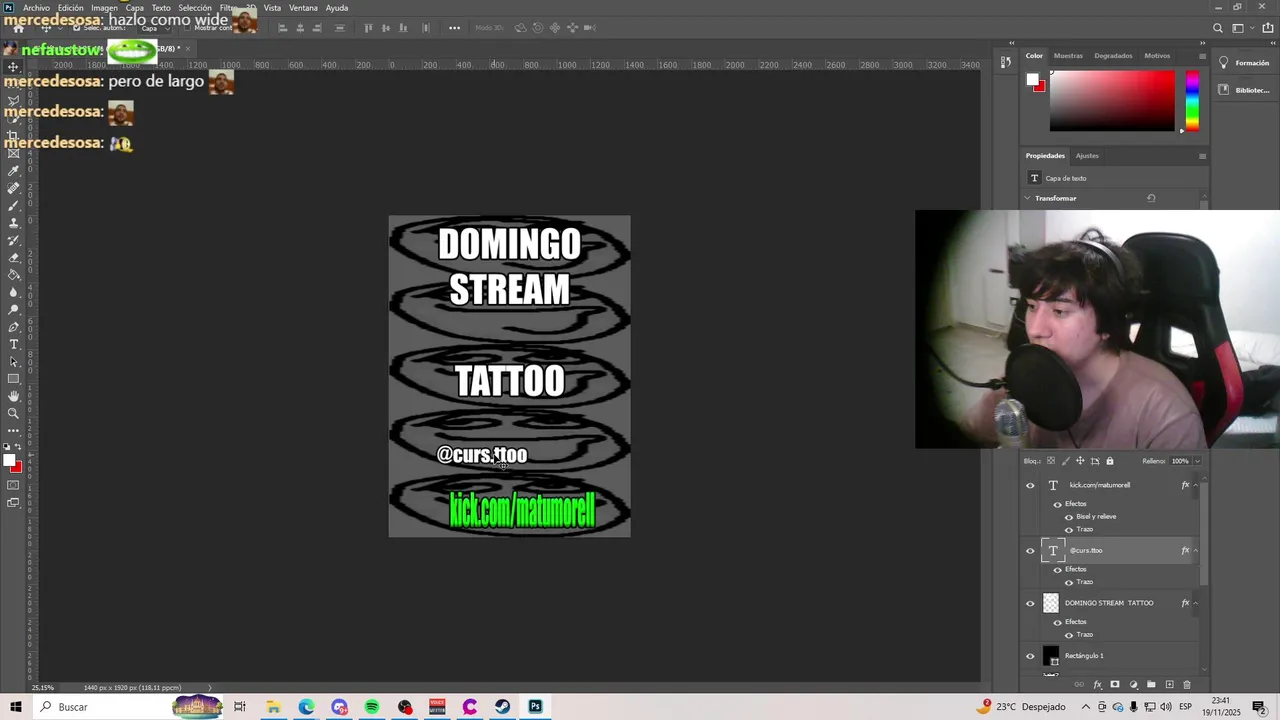Create a new layer group
Viewport: 1280px width, 720px height.
point(1151,685)
